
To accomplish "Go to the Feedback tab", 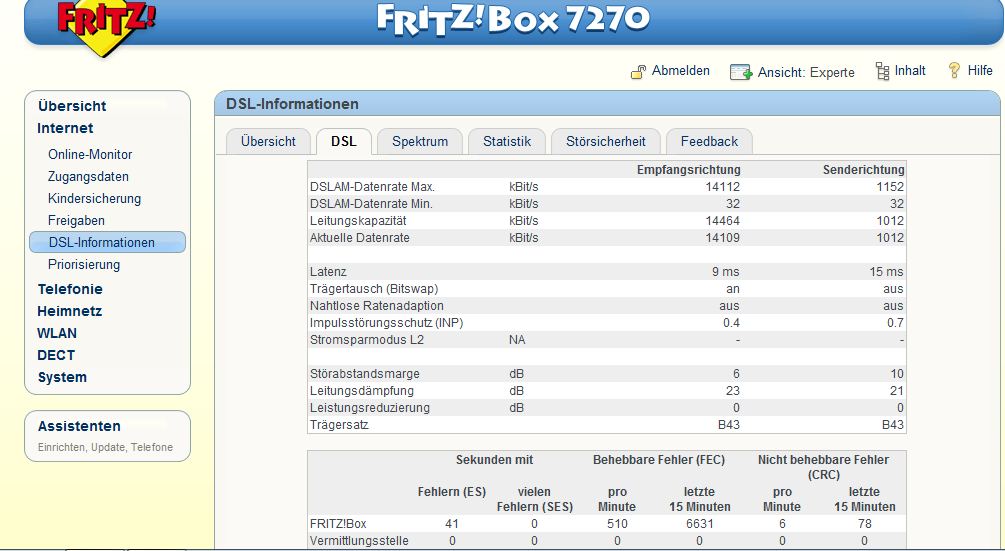I will (709, 142).
